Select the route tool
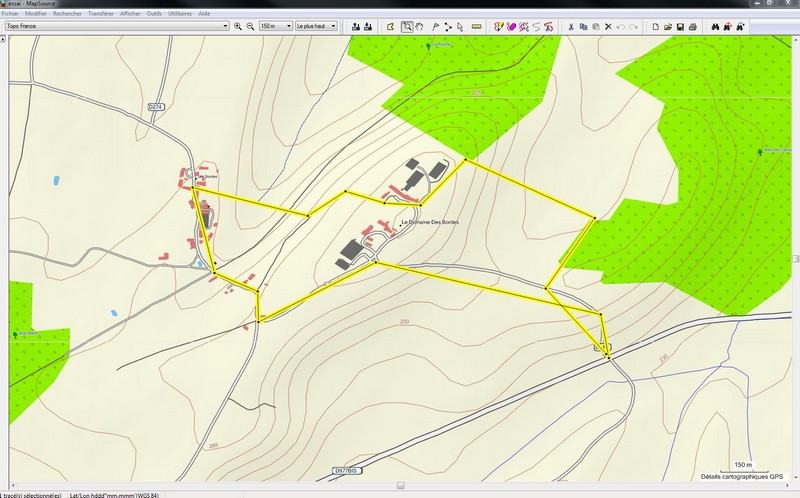Image resolution: width=800 pixels, height=498 pixels. pyautogui.click(x=448, y=26)
